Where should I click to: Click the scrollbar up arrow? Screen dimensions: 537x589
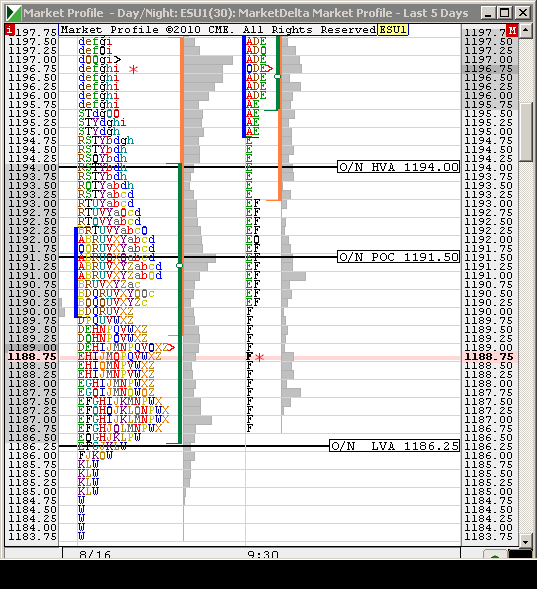point(526,30)
